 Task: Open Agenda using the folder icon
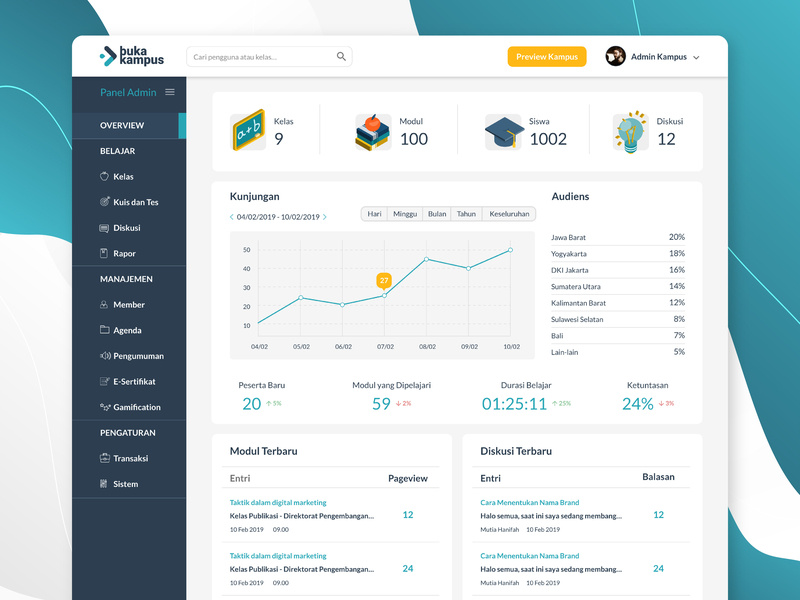point(105,330)
